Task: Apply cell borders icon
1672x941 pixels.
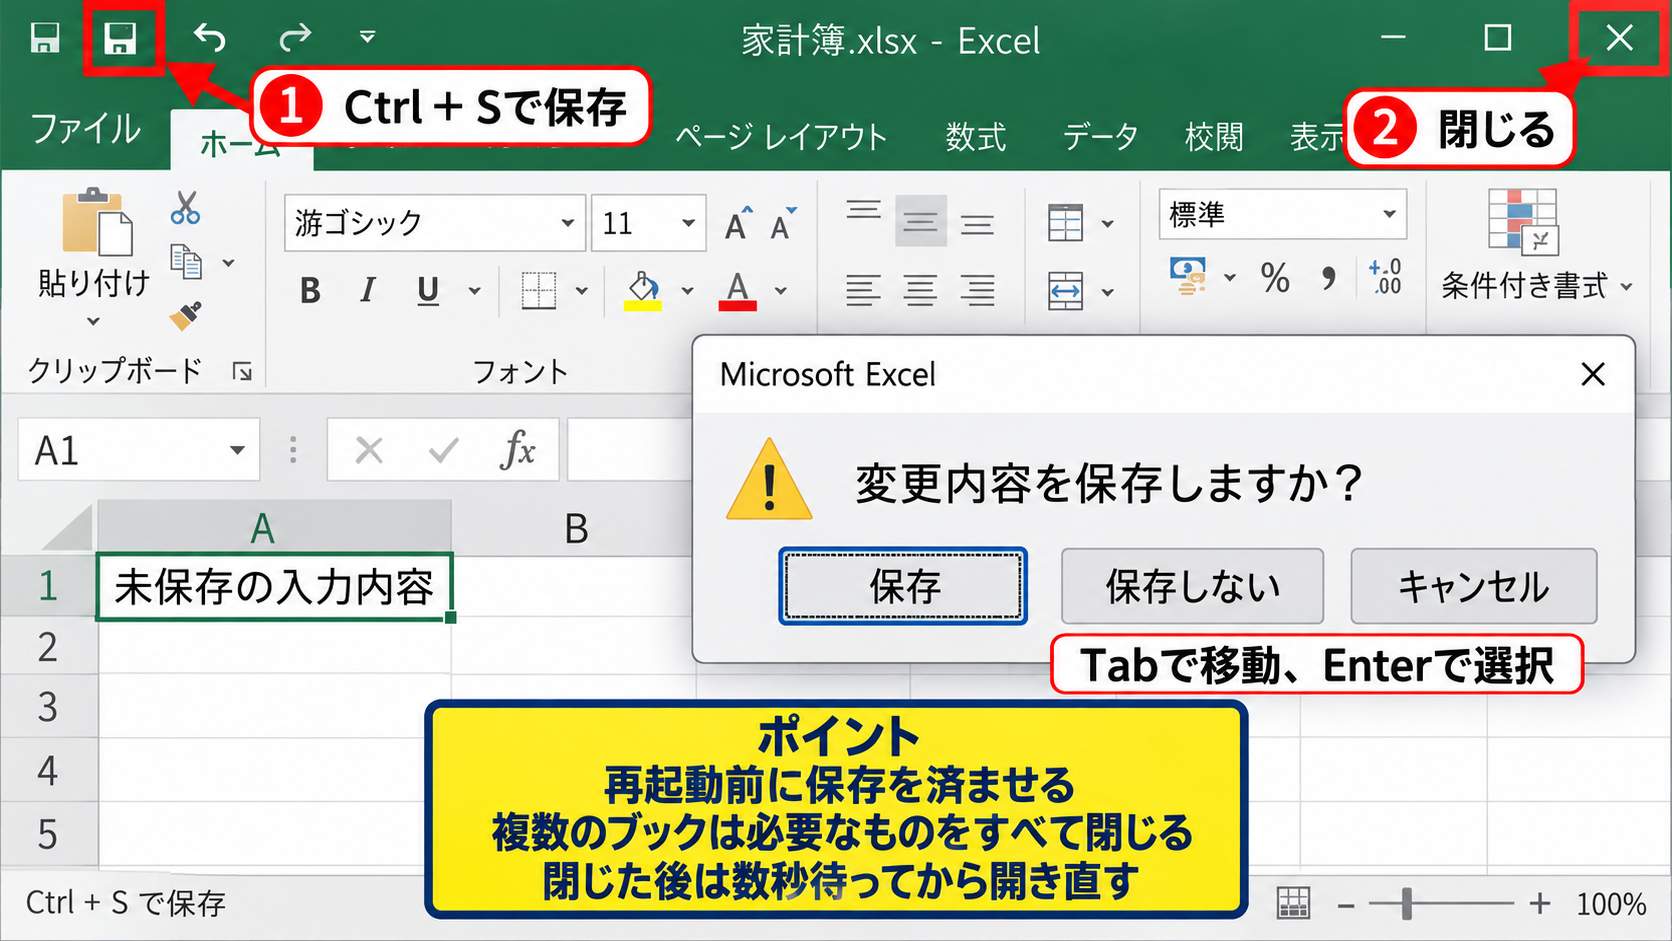Action: point(539,291)
